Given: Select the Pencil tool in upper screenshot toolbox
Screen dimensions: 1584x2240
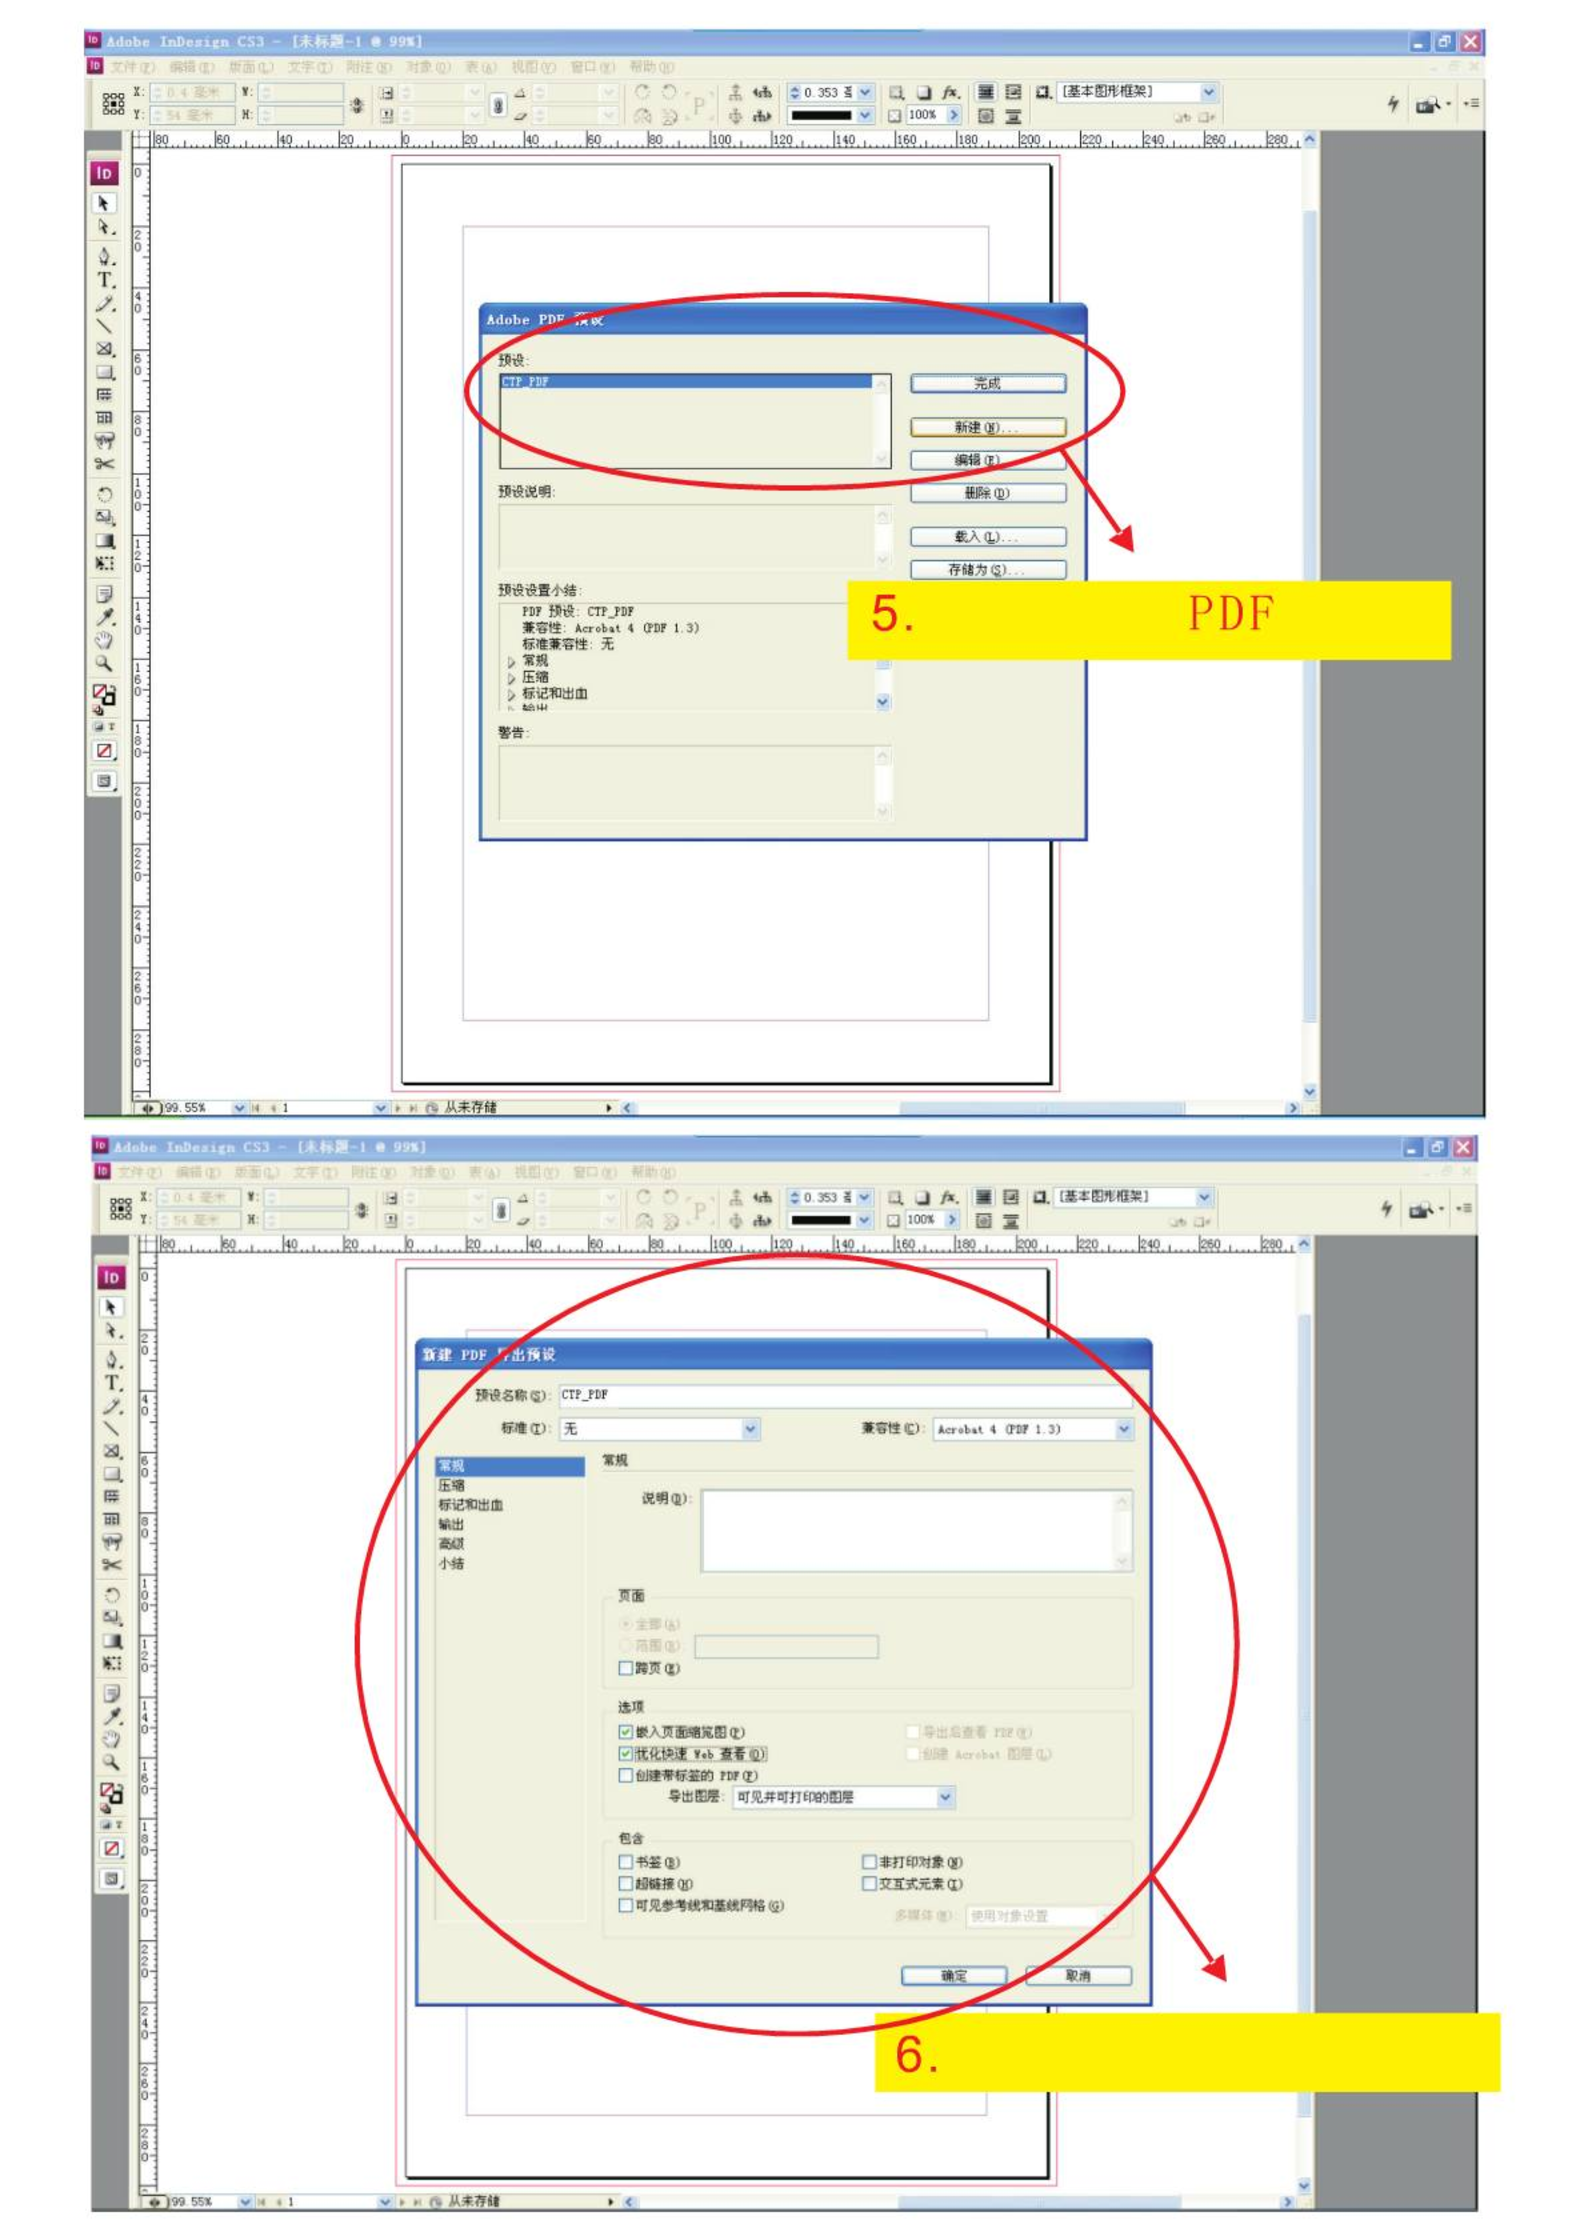Looking at the screenshot, I should point(103,303).
